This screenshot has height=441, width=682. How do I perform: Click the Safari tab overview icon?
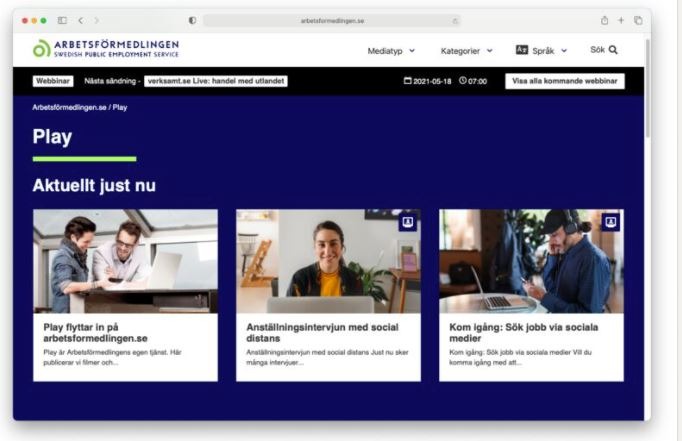pos(637,20)
